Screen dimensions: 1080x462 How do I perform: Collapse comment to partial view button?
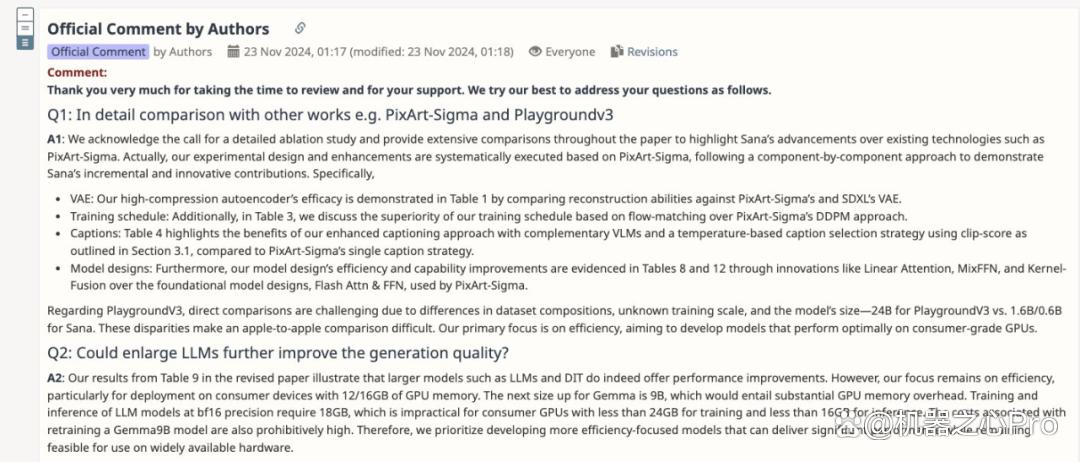pos(25,28)
